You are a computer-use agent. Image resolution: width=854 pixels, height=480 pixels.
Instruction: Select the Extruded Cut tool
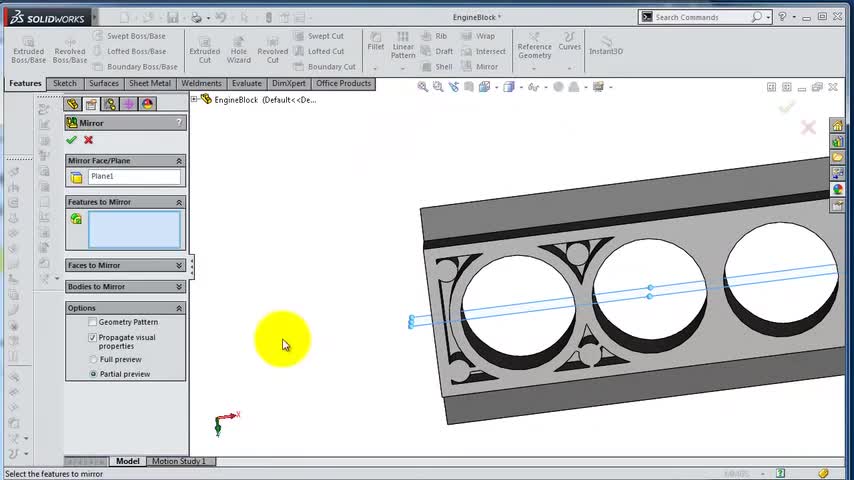(205, 50)
